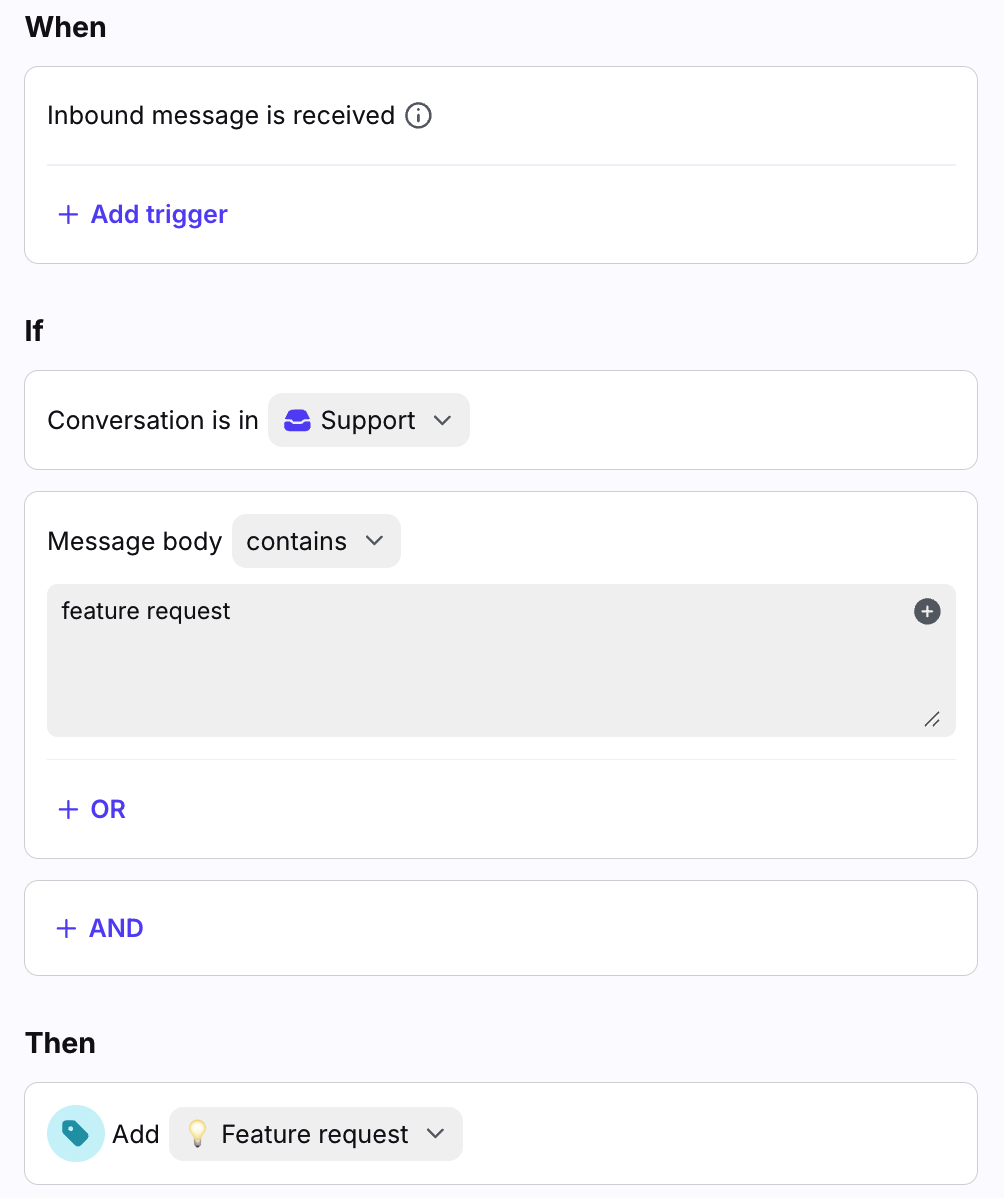Click the Add trigger link text

(x=159, y=215)
